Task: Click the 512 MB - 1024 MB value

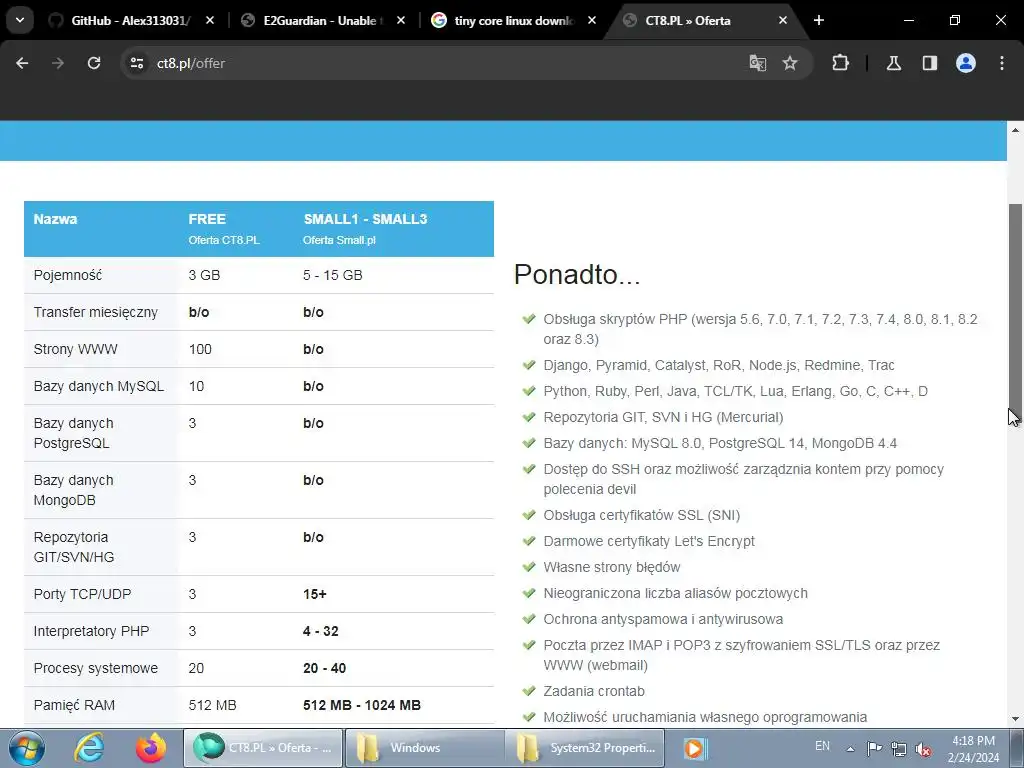Action: 362,705
